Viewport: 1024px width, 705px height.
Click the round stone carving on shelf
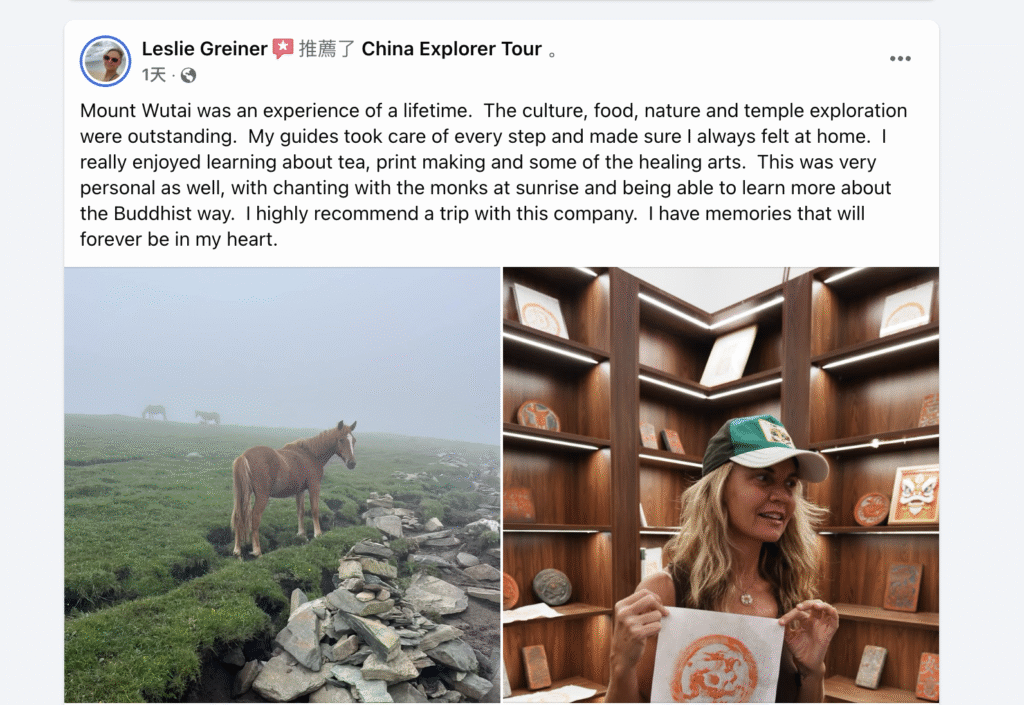[552, 586]
